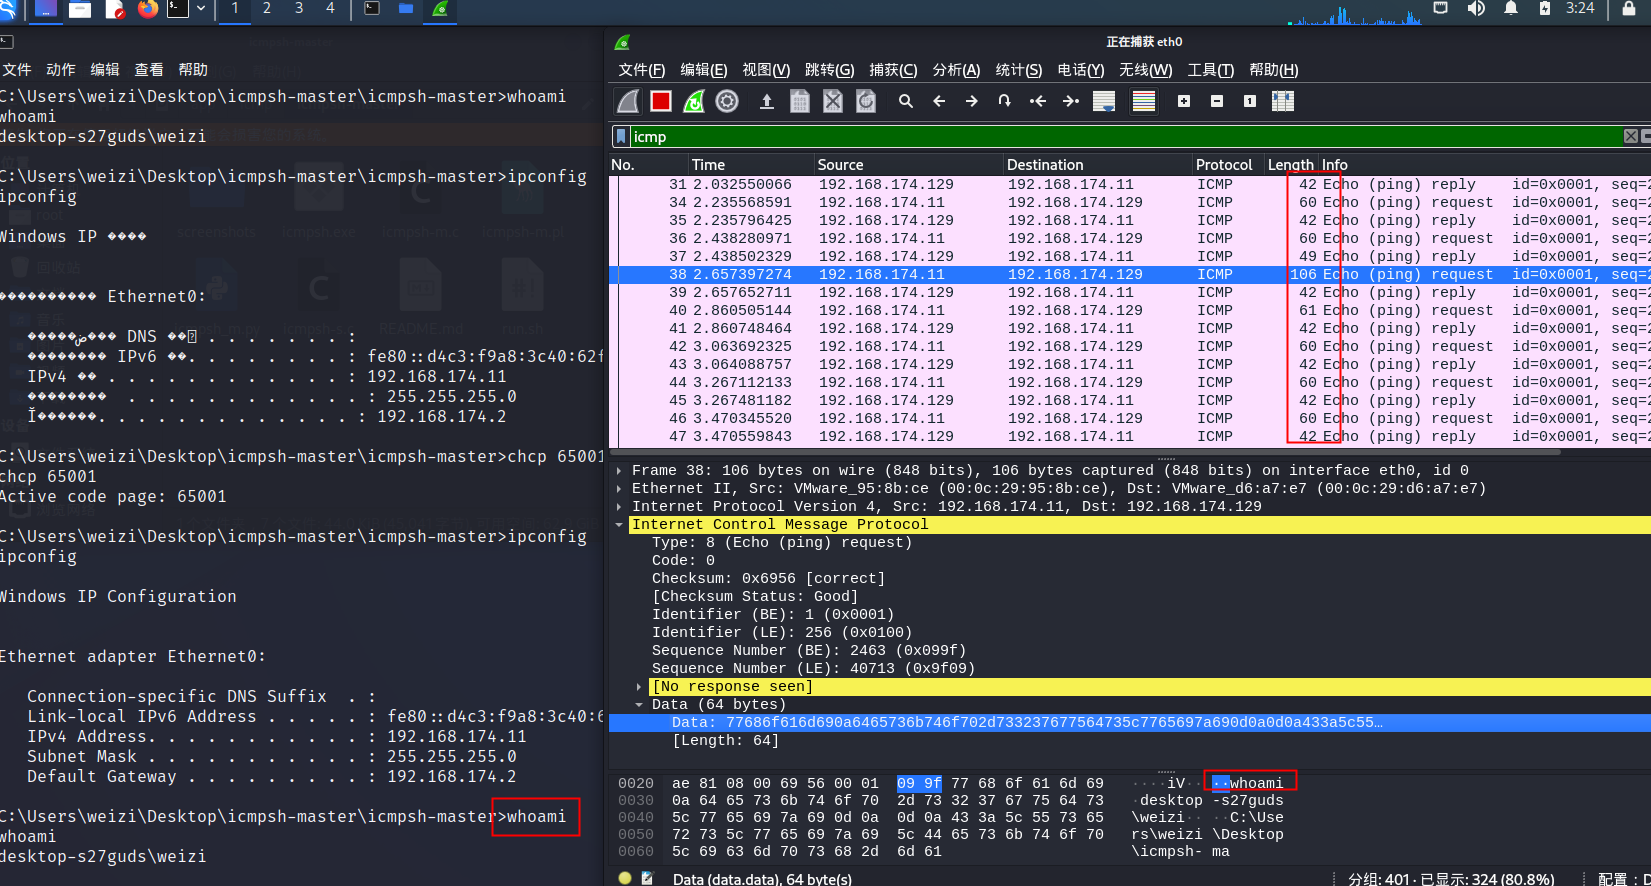Sort by the Length column header
Viewport: 1651px width, 886px height.
point(1291,165)
